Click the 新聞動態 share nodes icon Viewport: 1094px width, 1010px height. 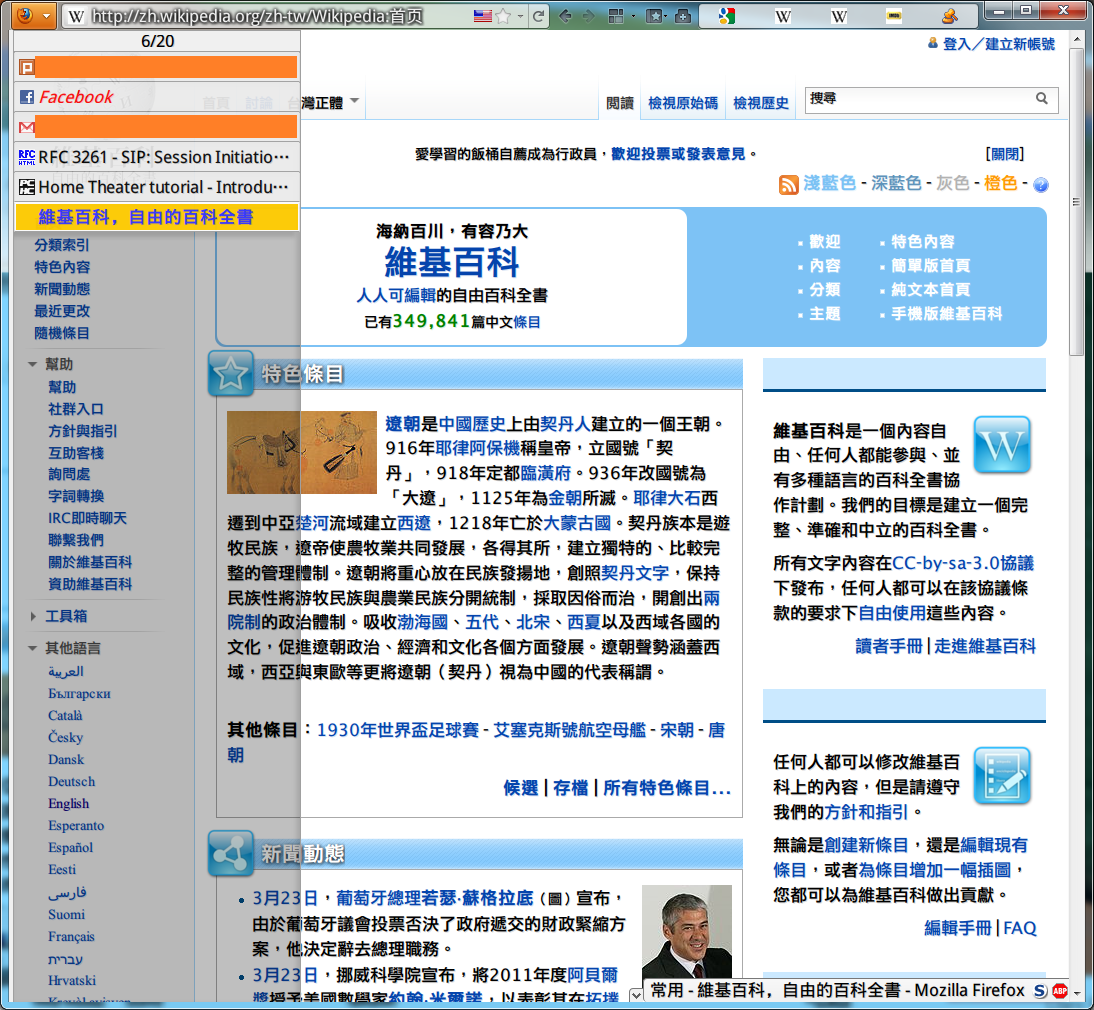pos(231,854)
